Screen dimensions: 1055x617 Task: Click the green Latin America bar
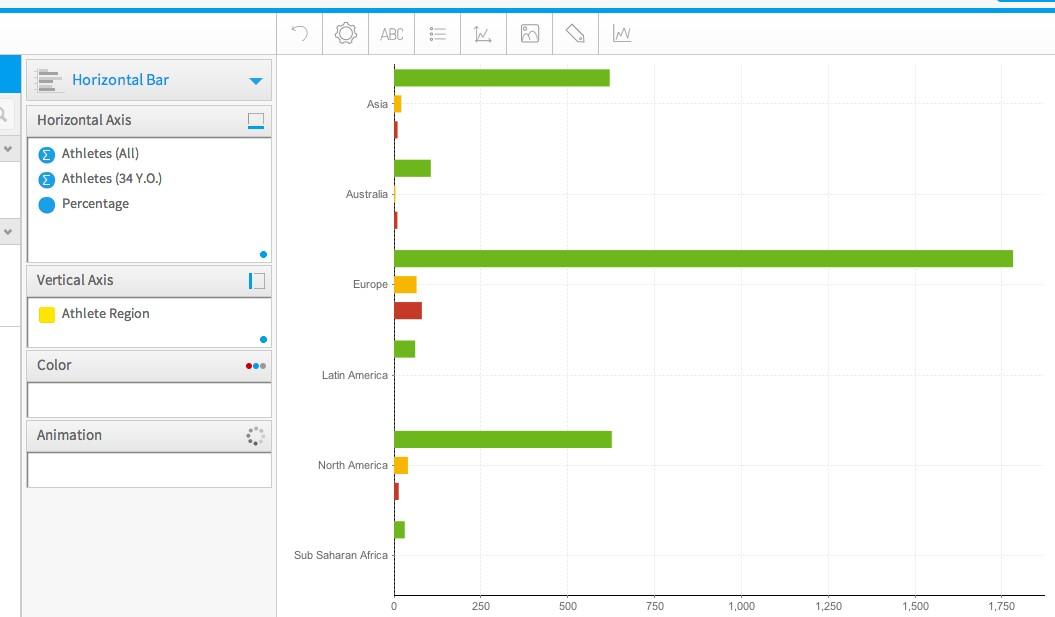405,349
